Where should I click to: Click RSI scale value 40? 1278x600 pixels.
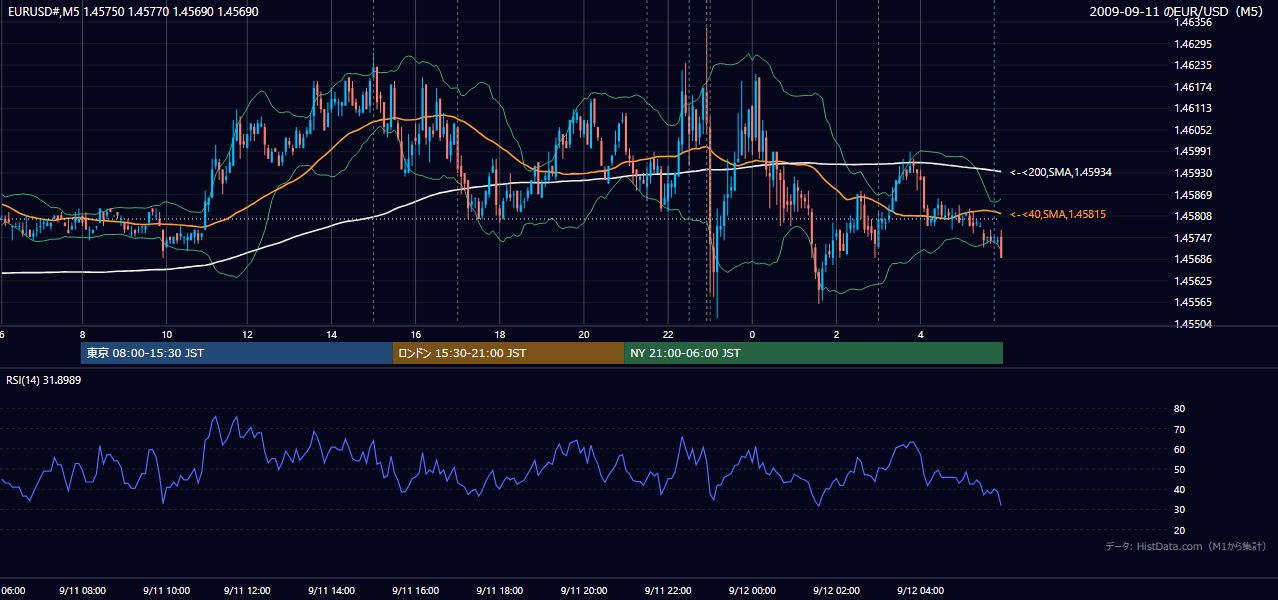click(x=1179, y=489)
